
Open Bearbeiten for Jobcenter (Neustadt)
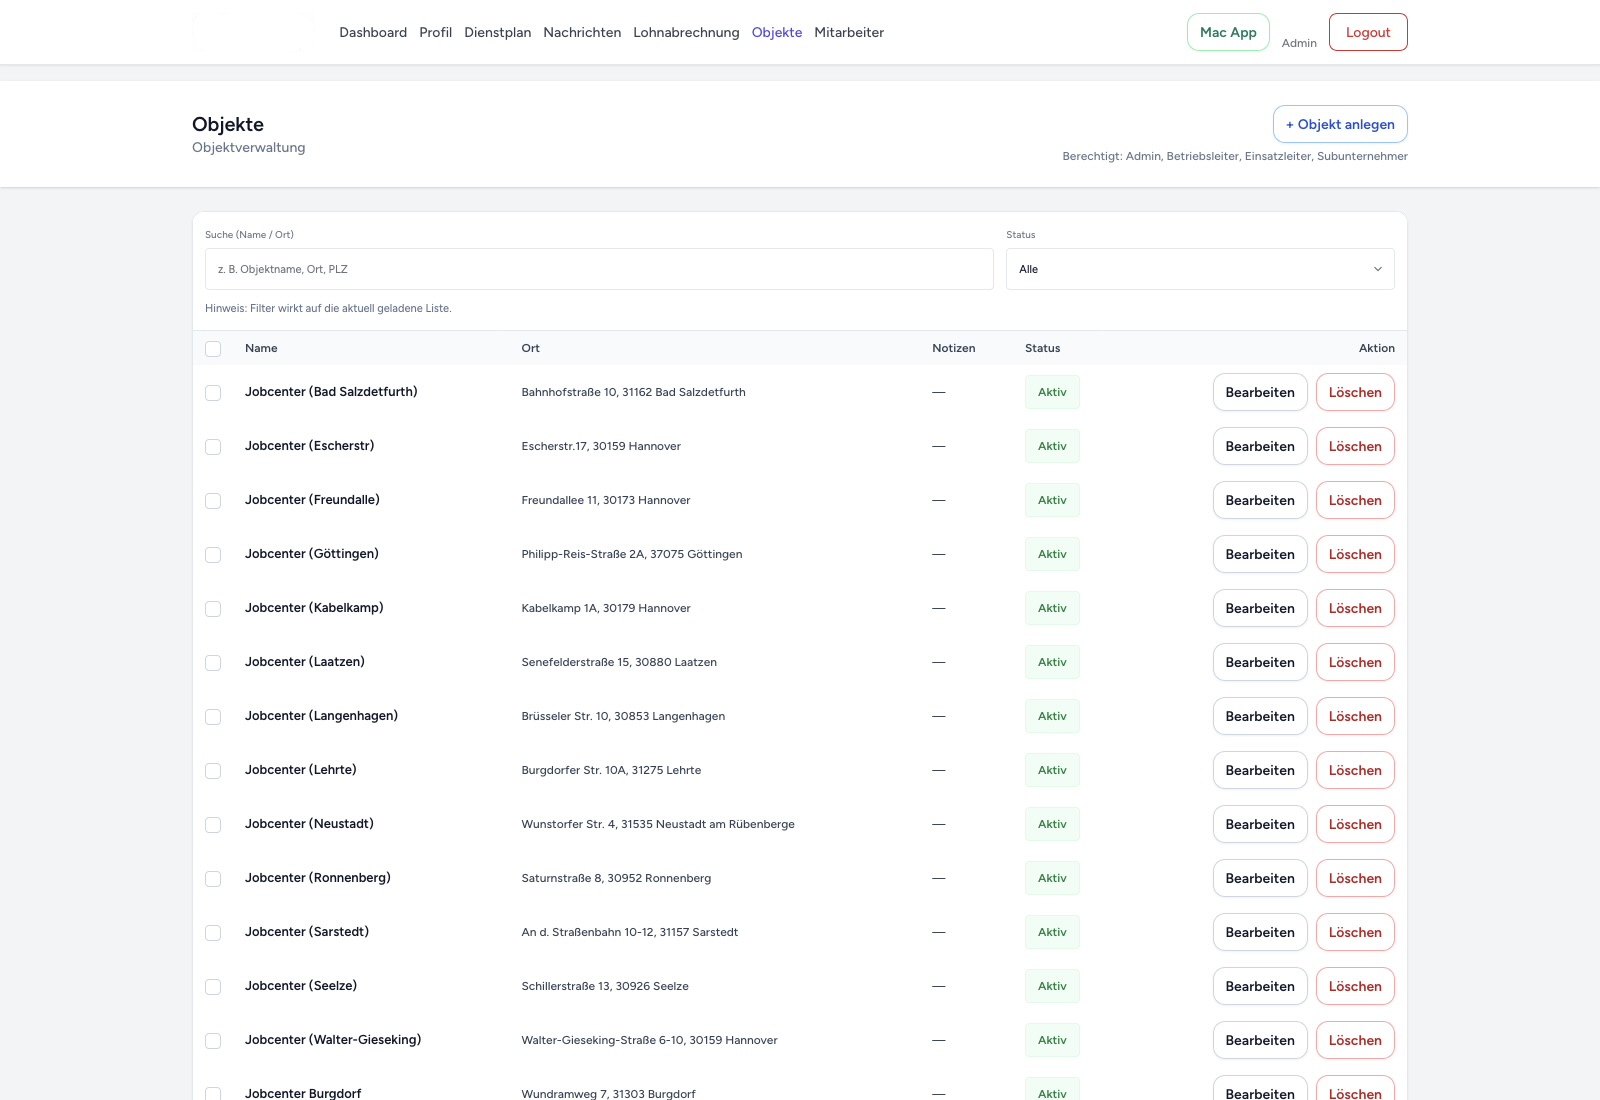point(1259,824)
